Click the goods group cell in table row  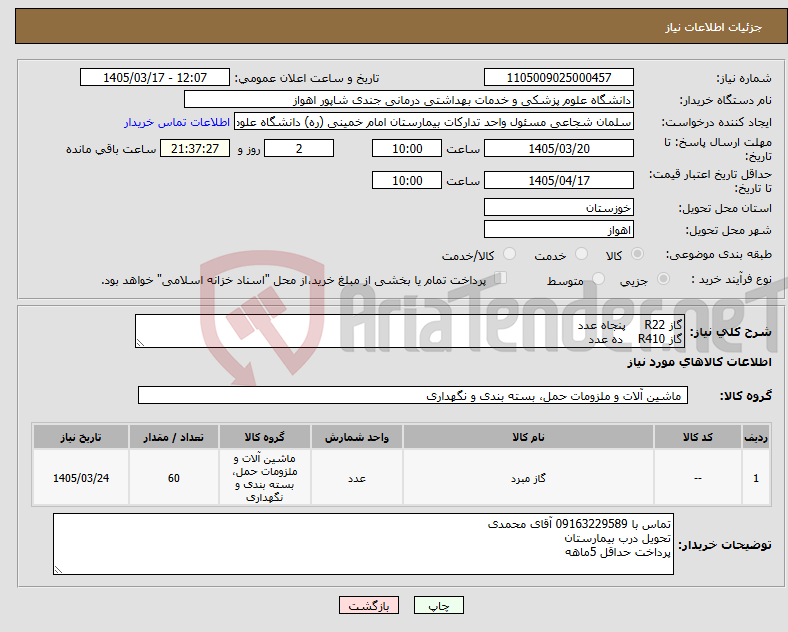(x=265, y=478)
